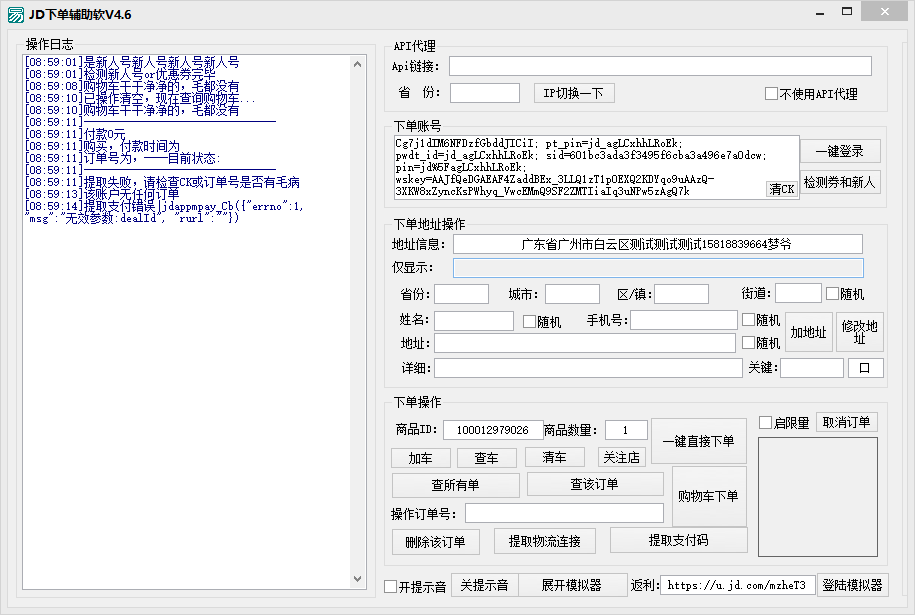This screenshot has height=615, width=915.
Task: Click log scrollbar down arrow
Action: pos(359,578)
